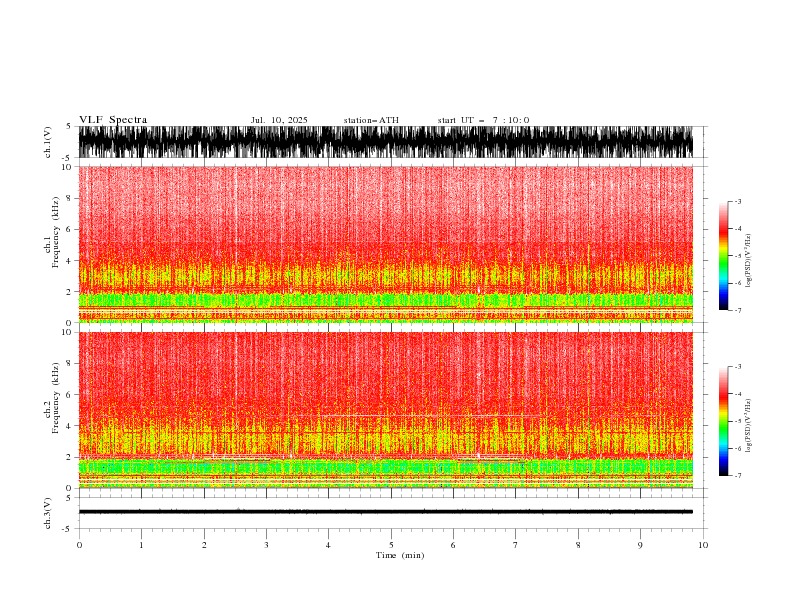
Task: Click the ch.2 PSD color bar
Action: click(x=723, y=421)
